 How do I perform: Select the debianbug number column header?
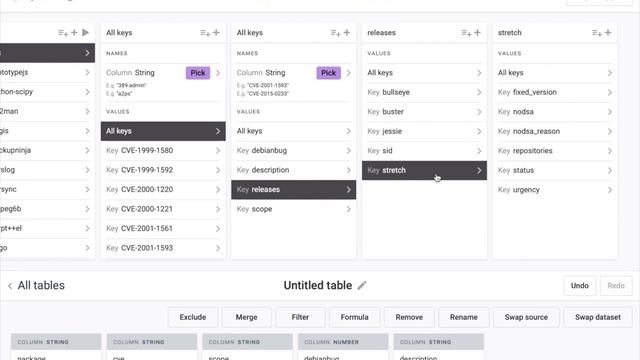(343, 342)
